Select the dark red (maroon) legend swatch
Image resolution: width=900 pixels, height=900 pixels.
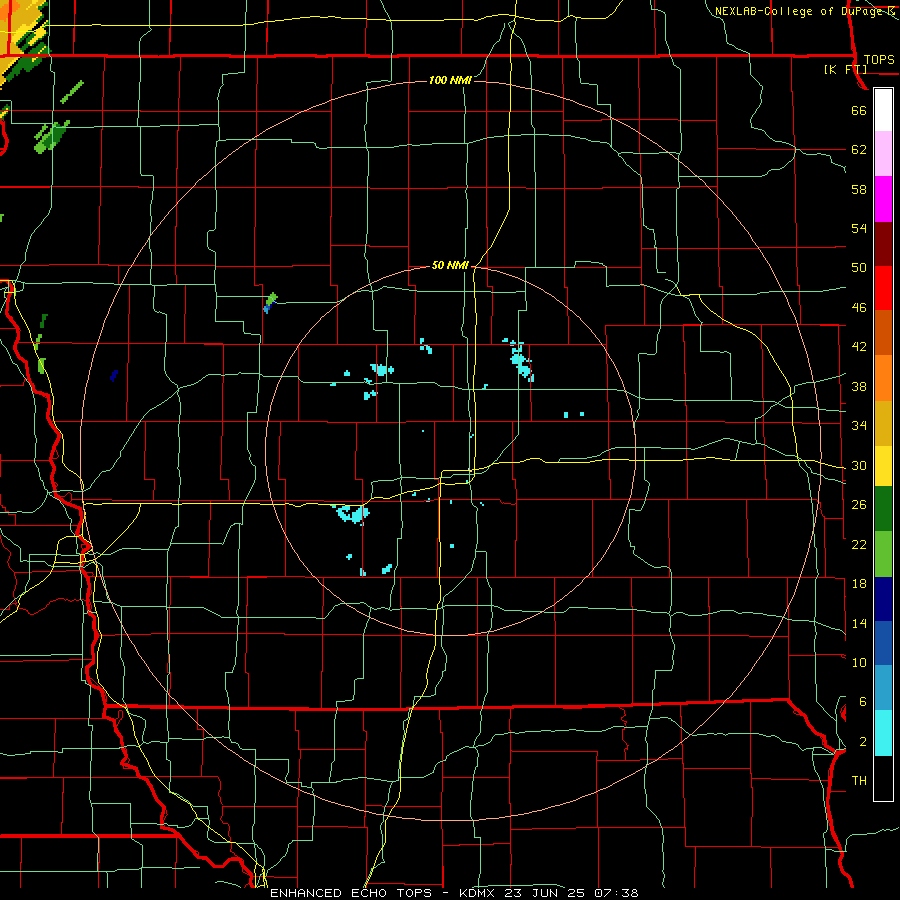(x=883, y=244)
